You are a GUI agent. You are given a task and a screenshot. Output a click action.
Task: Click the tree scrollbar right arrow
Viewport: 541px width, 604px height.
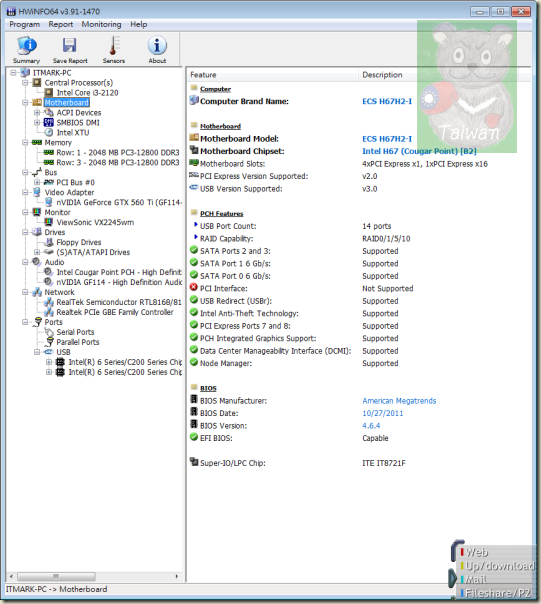tap(176, 576)
